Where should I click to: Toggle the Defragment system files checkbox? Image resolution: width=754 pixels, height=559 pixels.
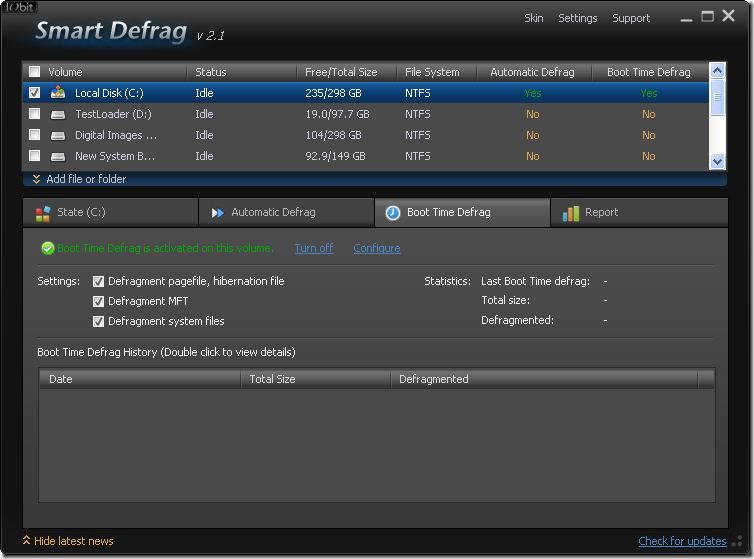coord(98,321)
